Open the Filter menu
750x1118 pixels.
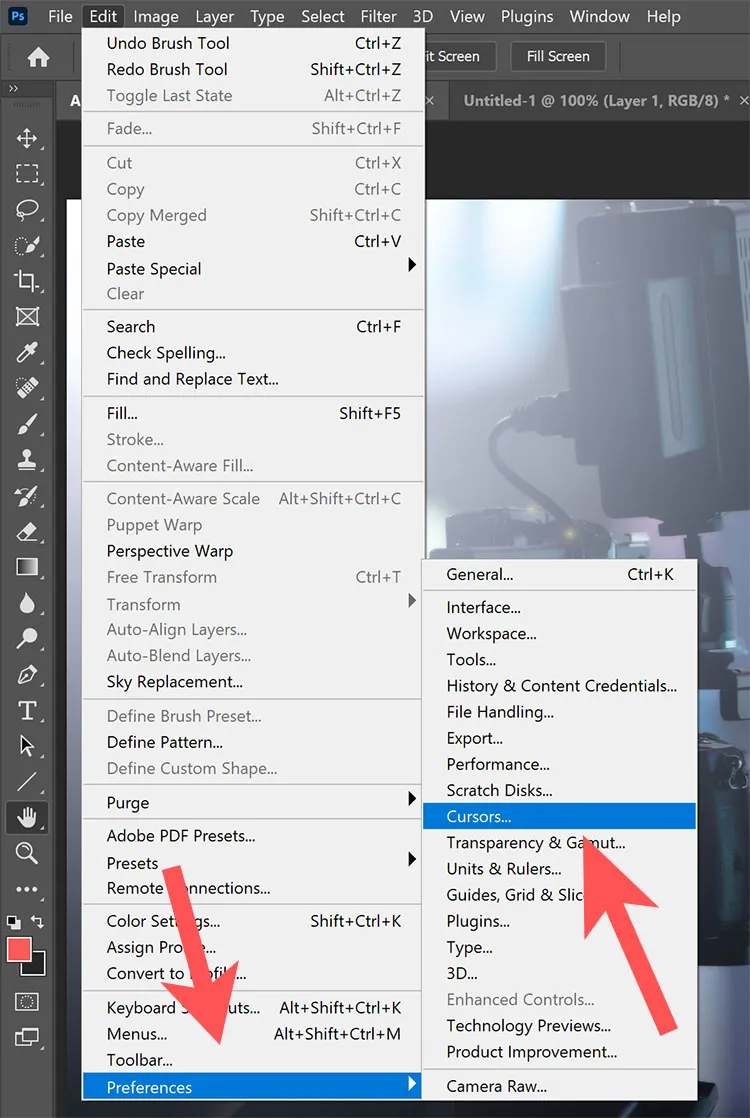pos(379,16)
